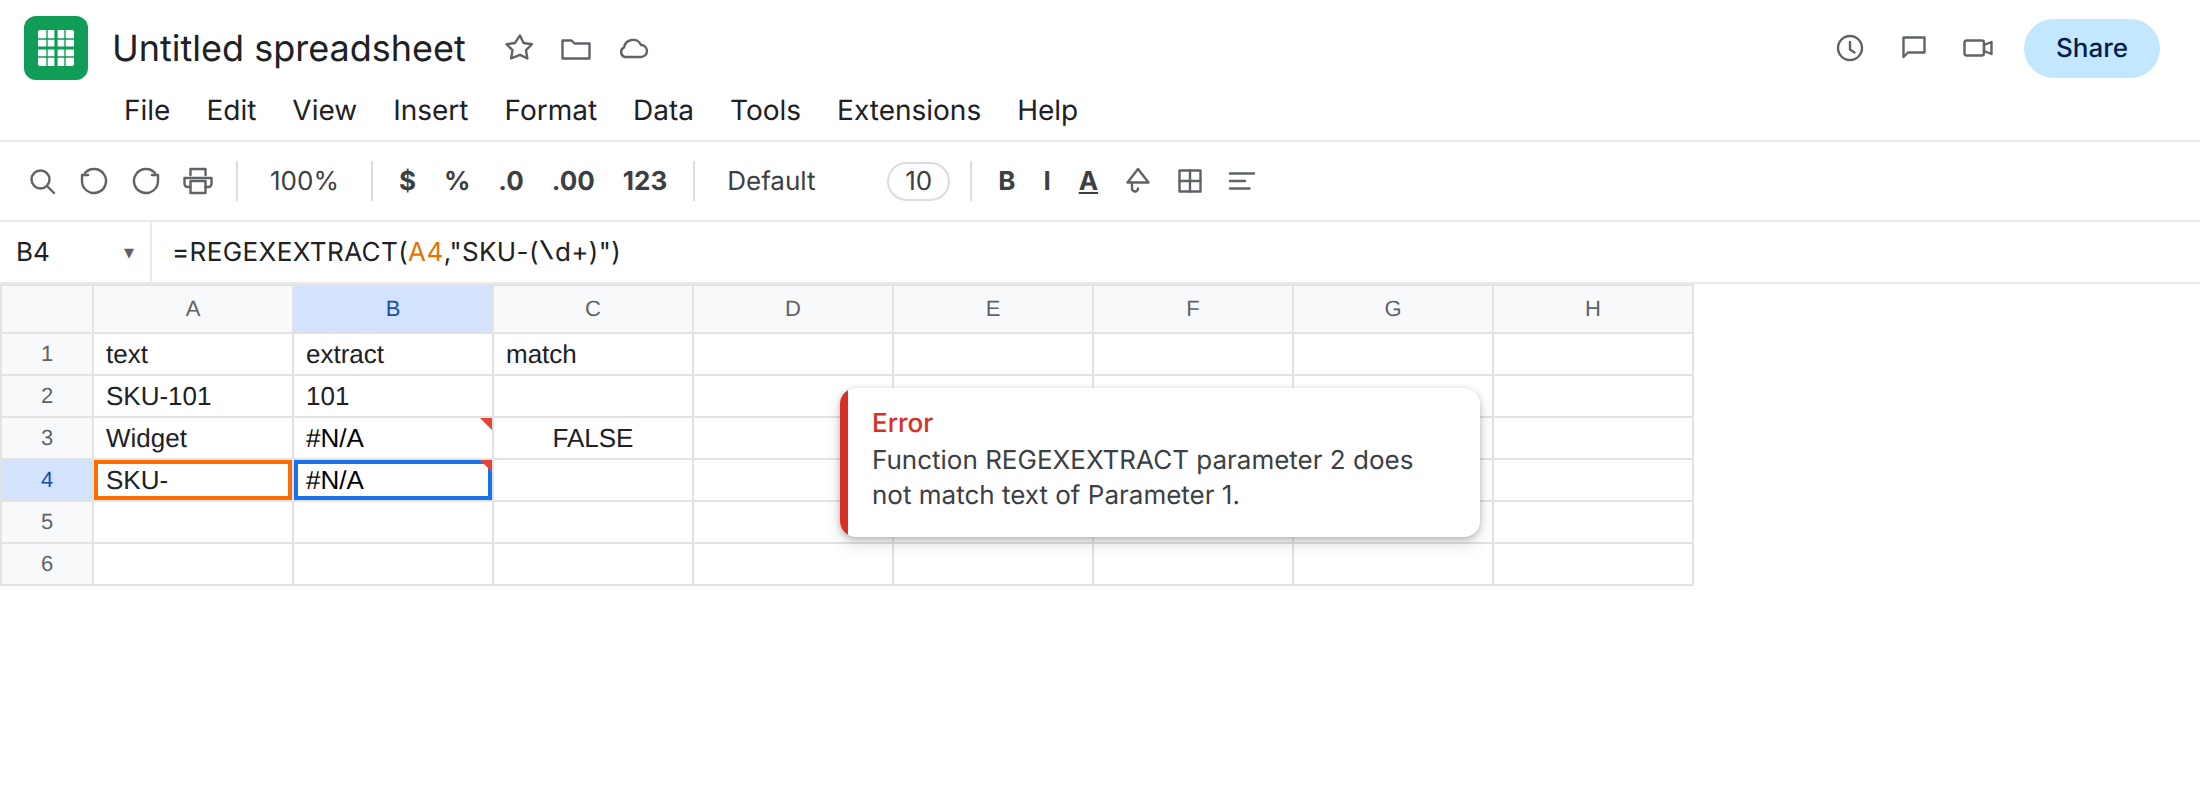Screen dimensions: 2200x800
Task: Format as percent
Action: click(457, 181)
